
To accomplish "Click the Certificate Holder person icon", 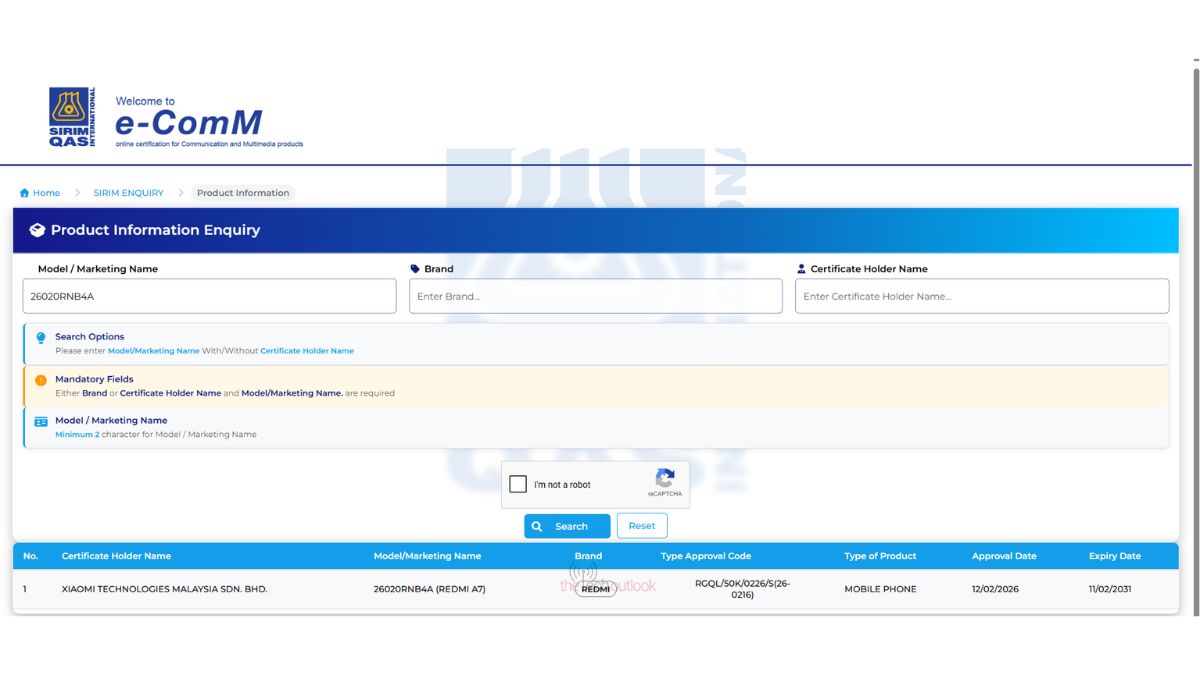I will (x=801, y=269).
